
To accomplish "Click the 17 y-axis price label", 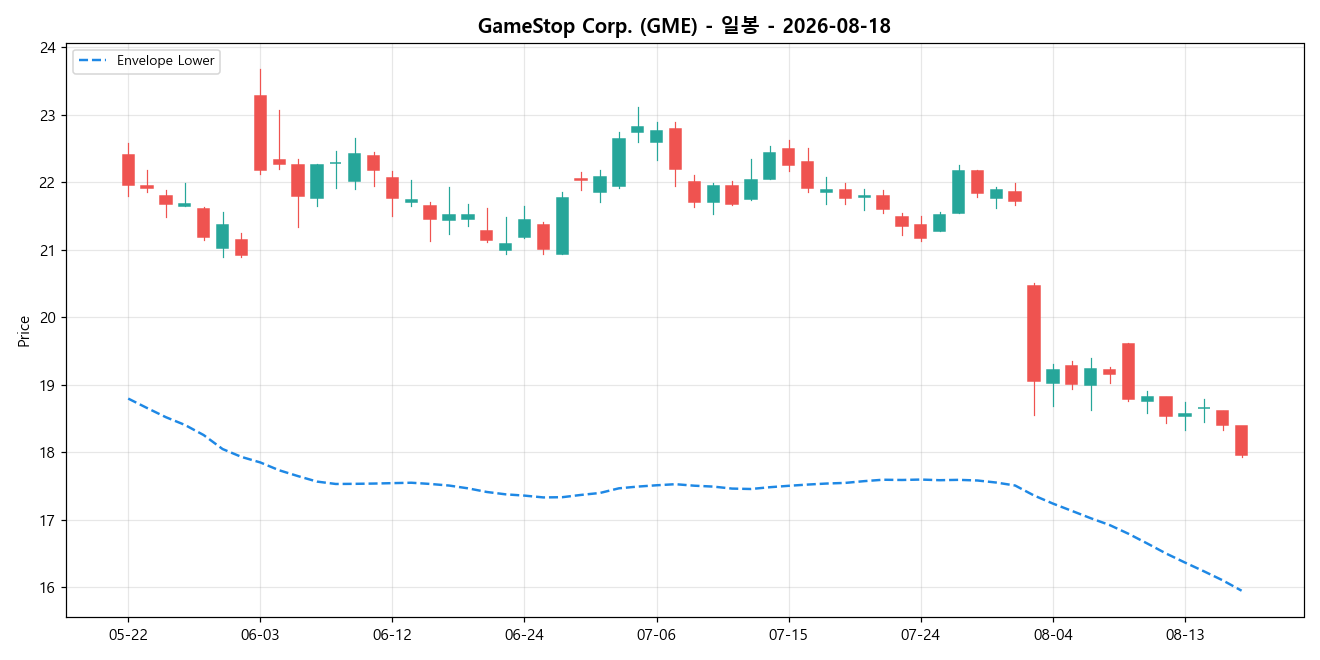I will 48,521.
